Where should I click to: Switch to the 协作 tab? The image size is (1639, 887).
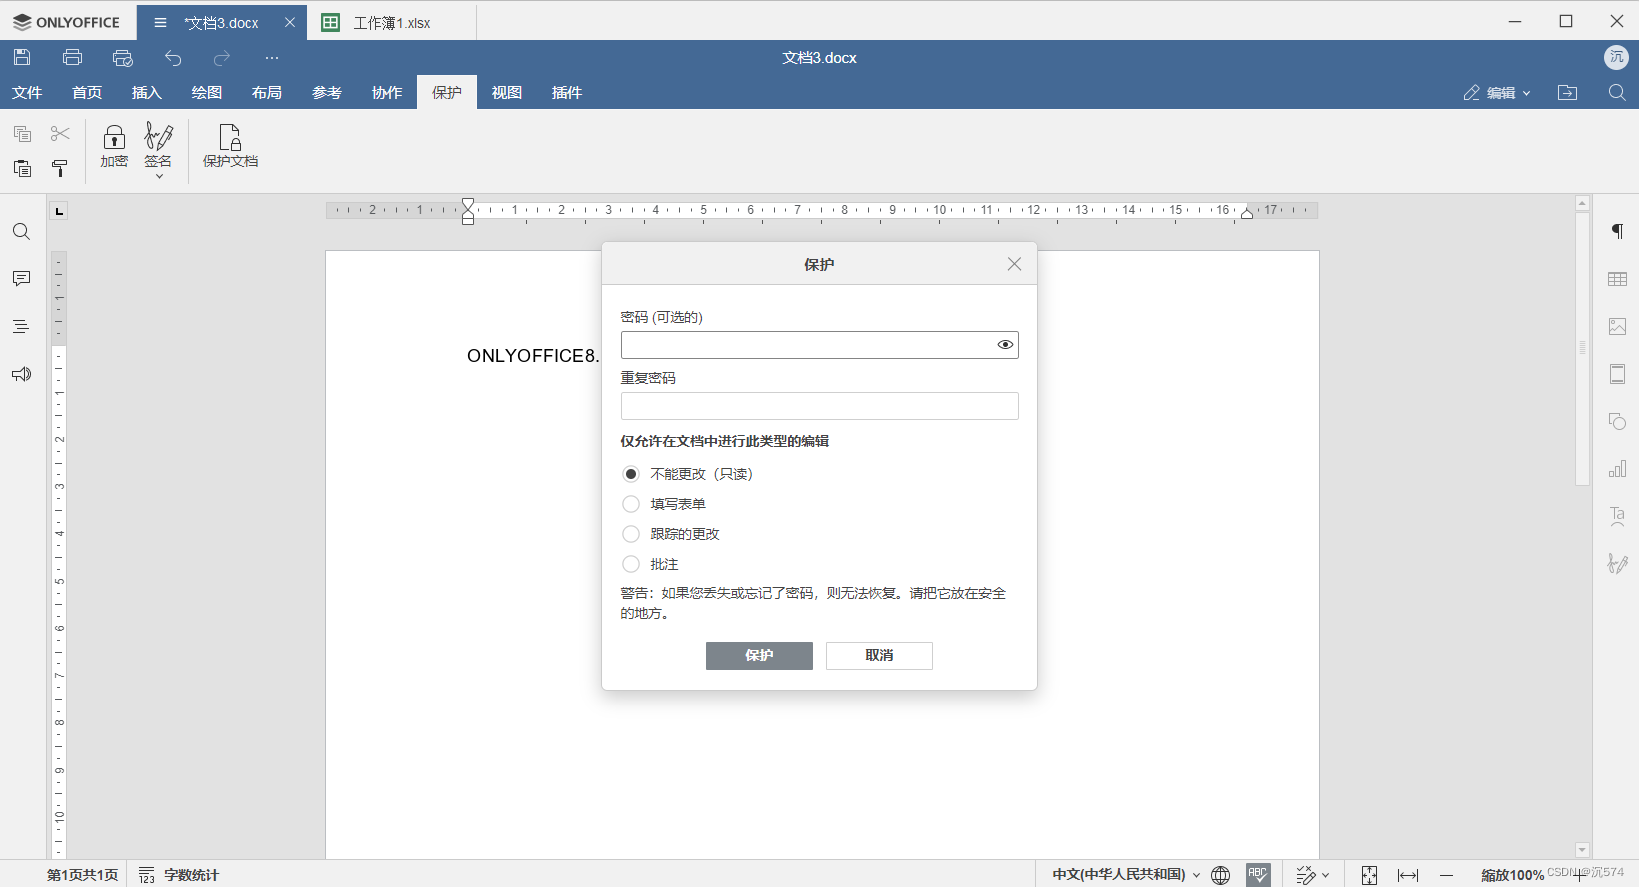387,92
